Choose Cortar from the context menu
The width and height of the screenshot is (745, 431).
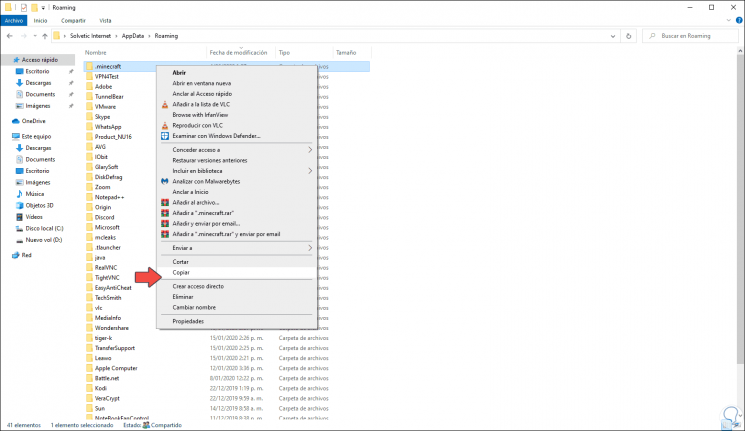pos(180,262)
